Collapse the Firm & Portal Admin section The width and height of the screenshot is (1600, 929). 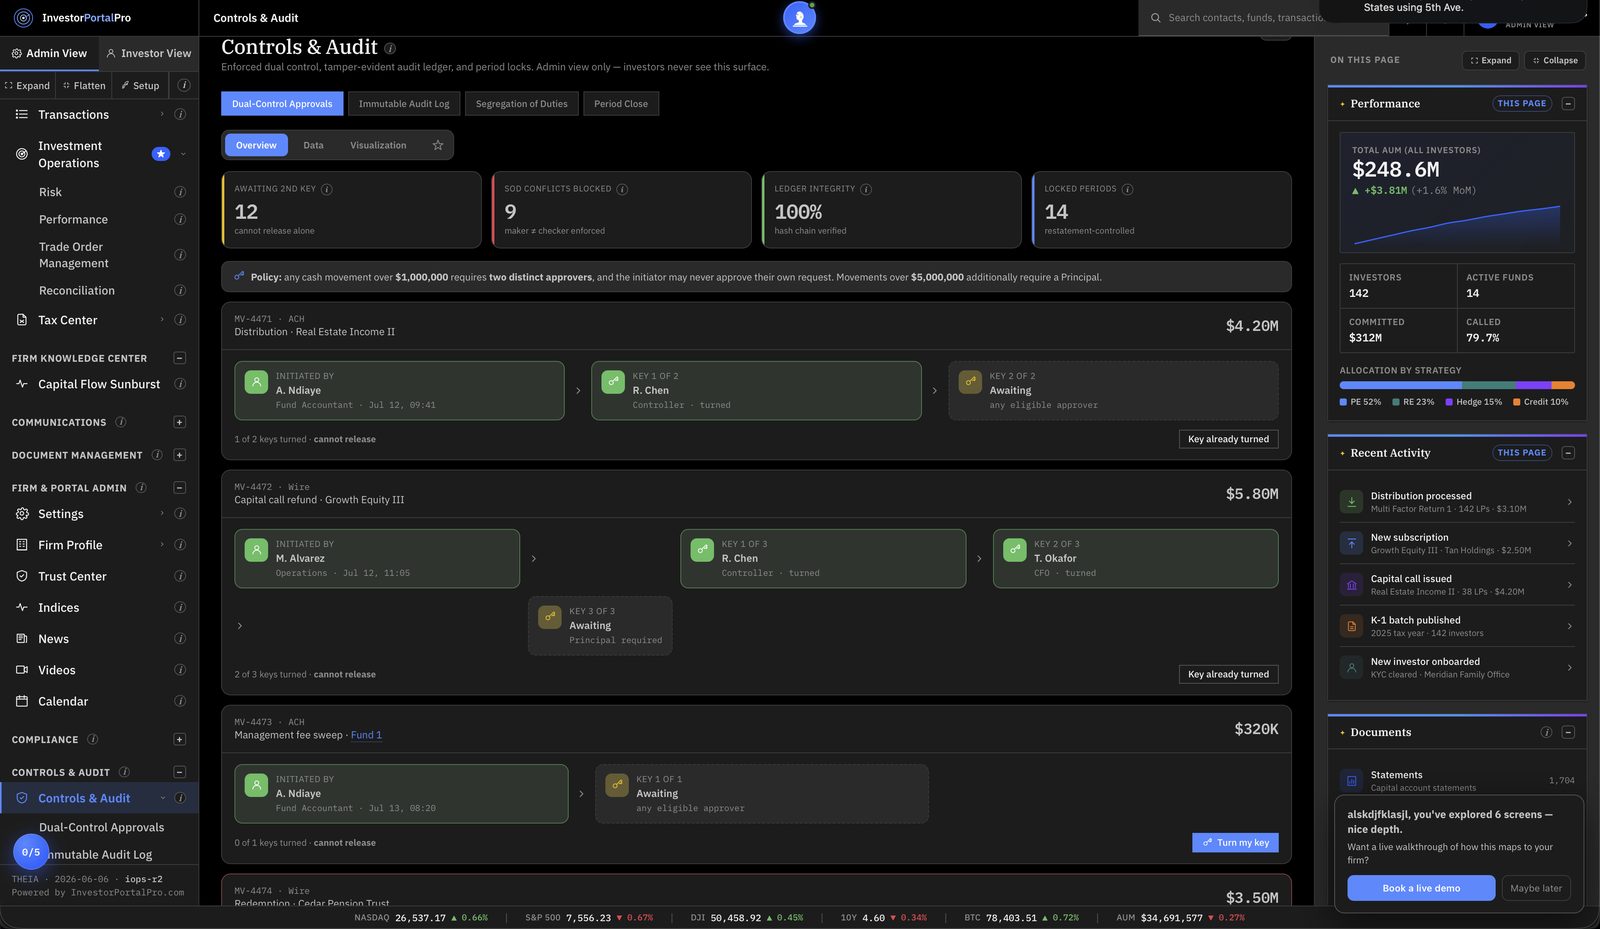tap(180, 488)
